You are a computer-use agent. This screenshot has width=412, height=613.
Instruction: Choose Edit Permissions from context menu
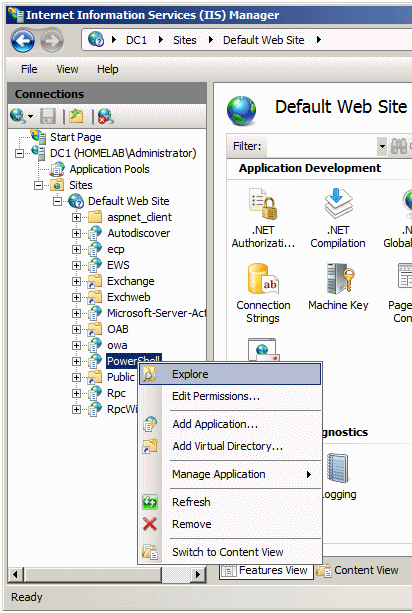click(230, 396)
